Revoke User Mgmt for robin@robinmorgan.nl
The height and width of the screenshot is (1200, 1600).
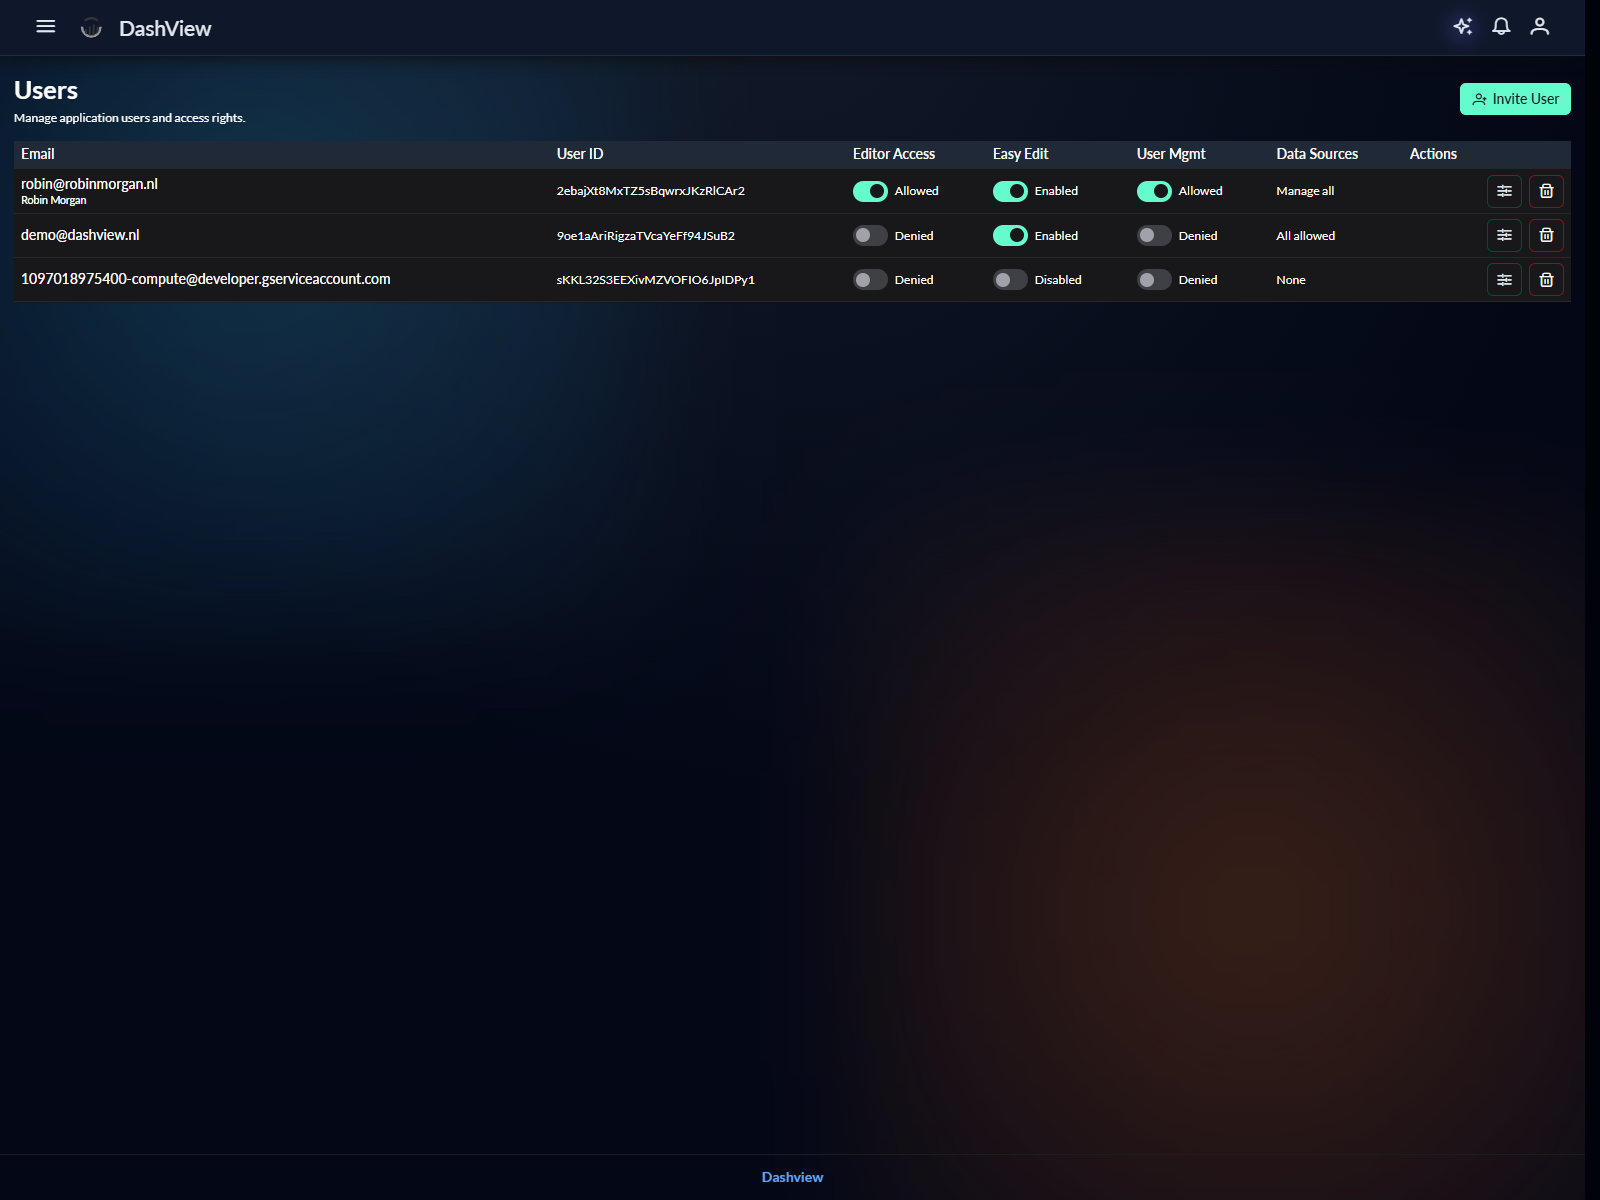click(x=1154, y=191)
